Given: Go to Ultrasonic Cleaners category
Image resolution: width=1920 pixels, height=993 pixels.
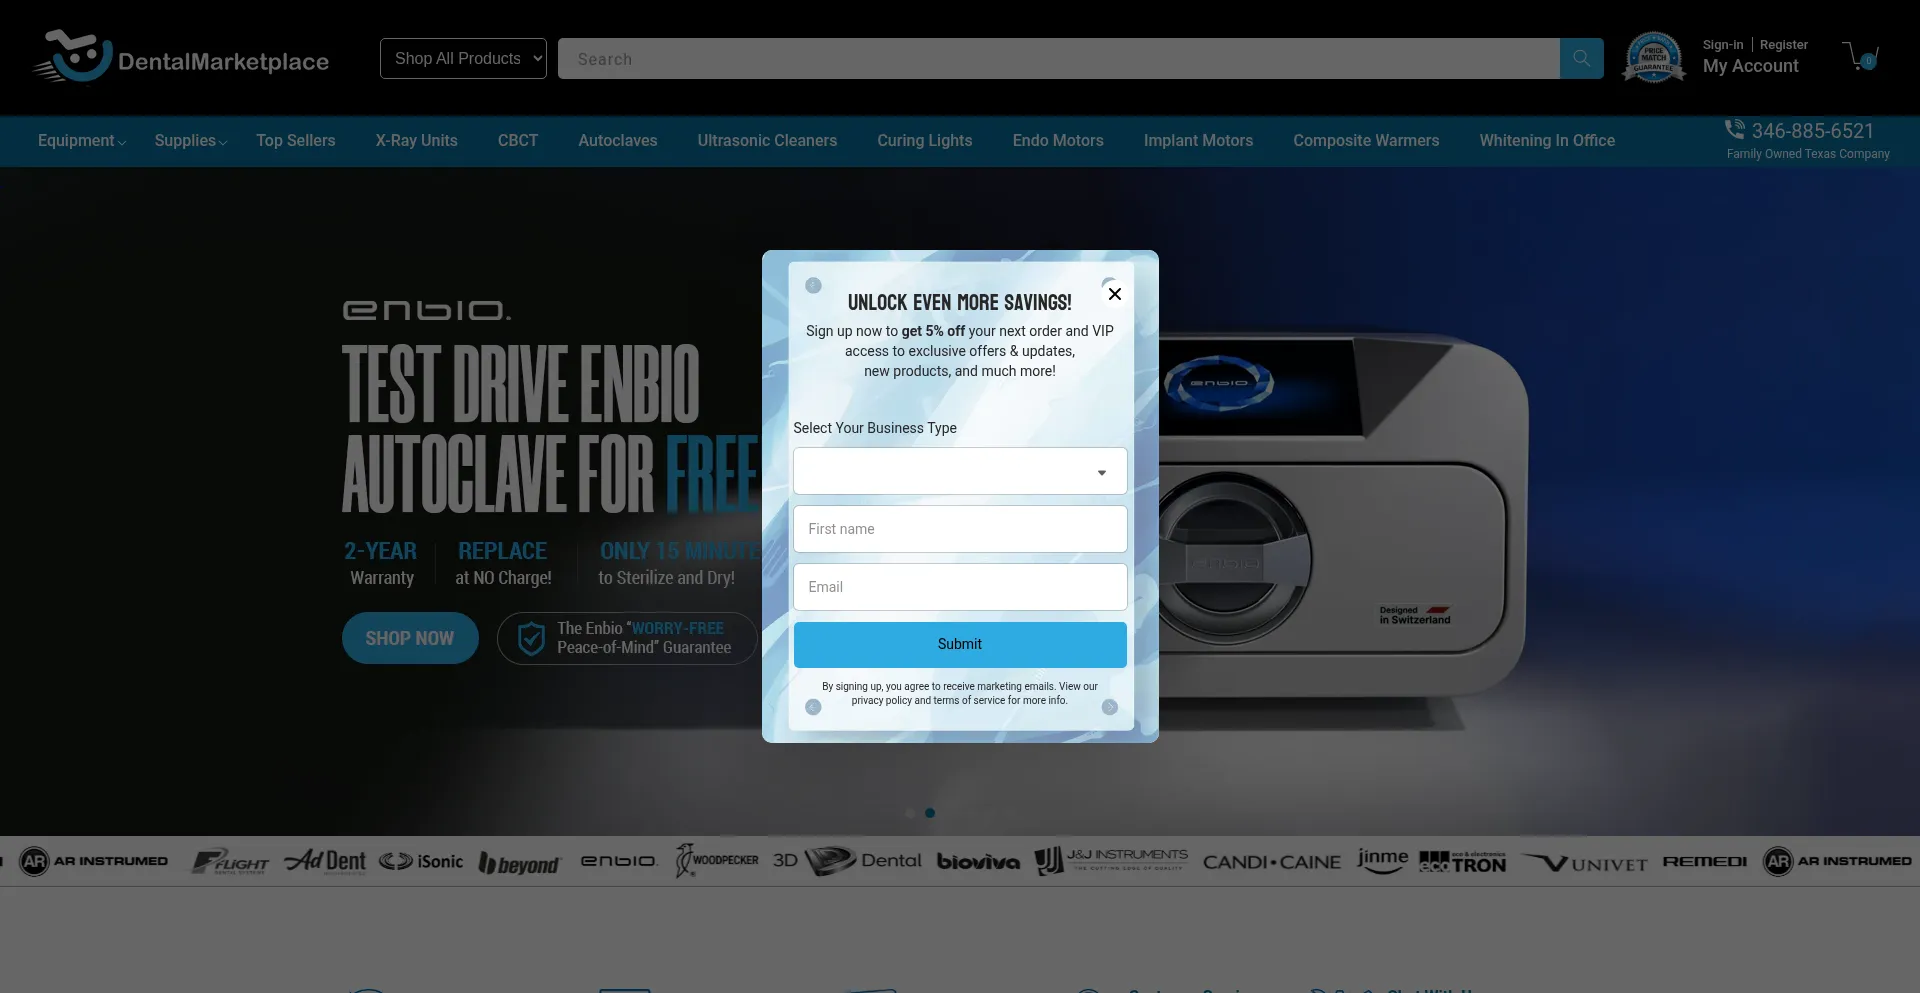Looking at the screenshot, I should (767, 141).
